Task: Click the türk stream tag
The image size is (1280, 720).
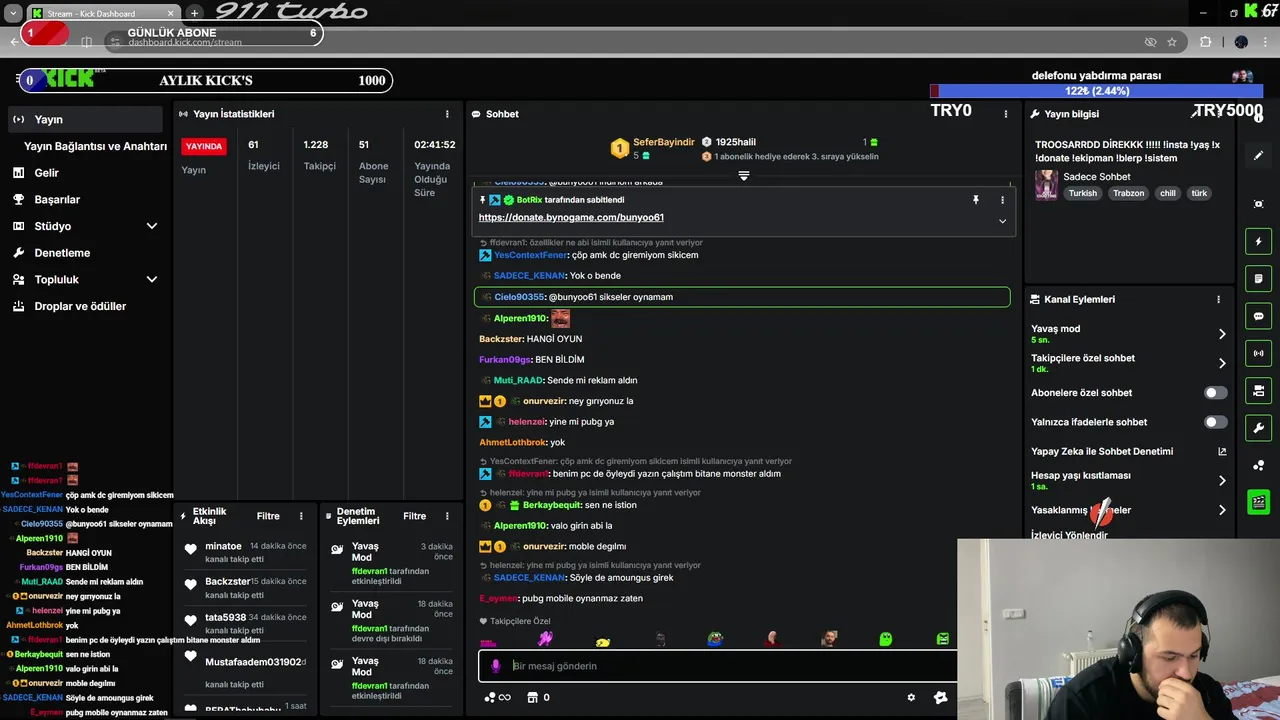Action: (1199, 193)
